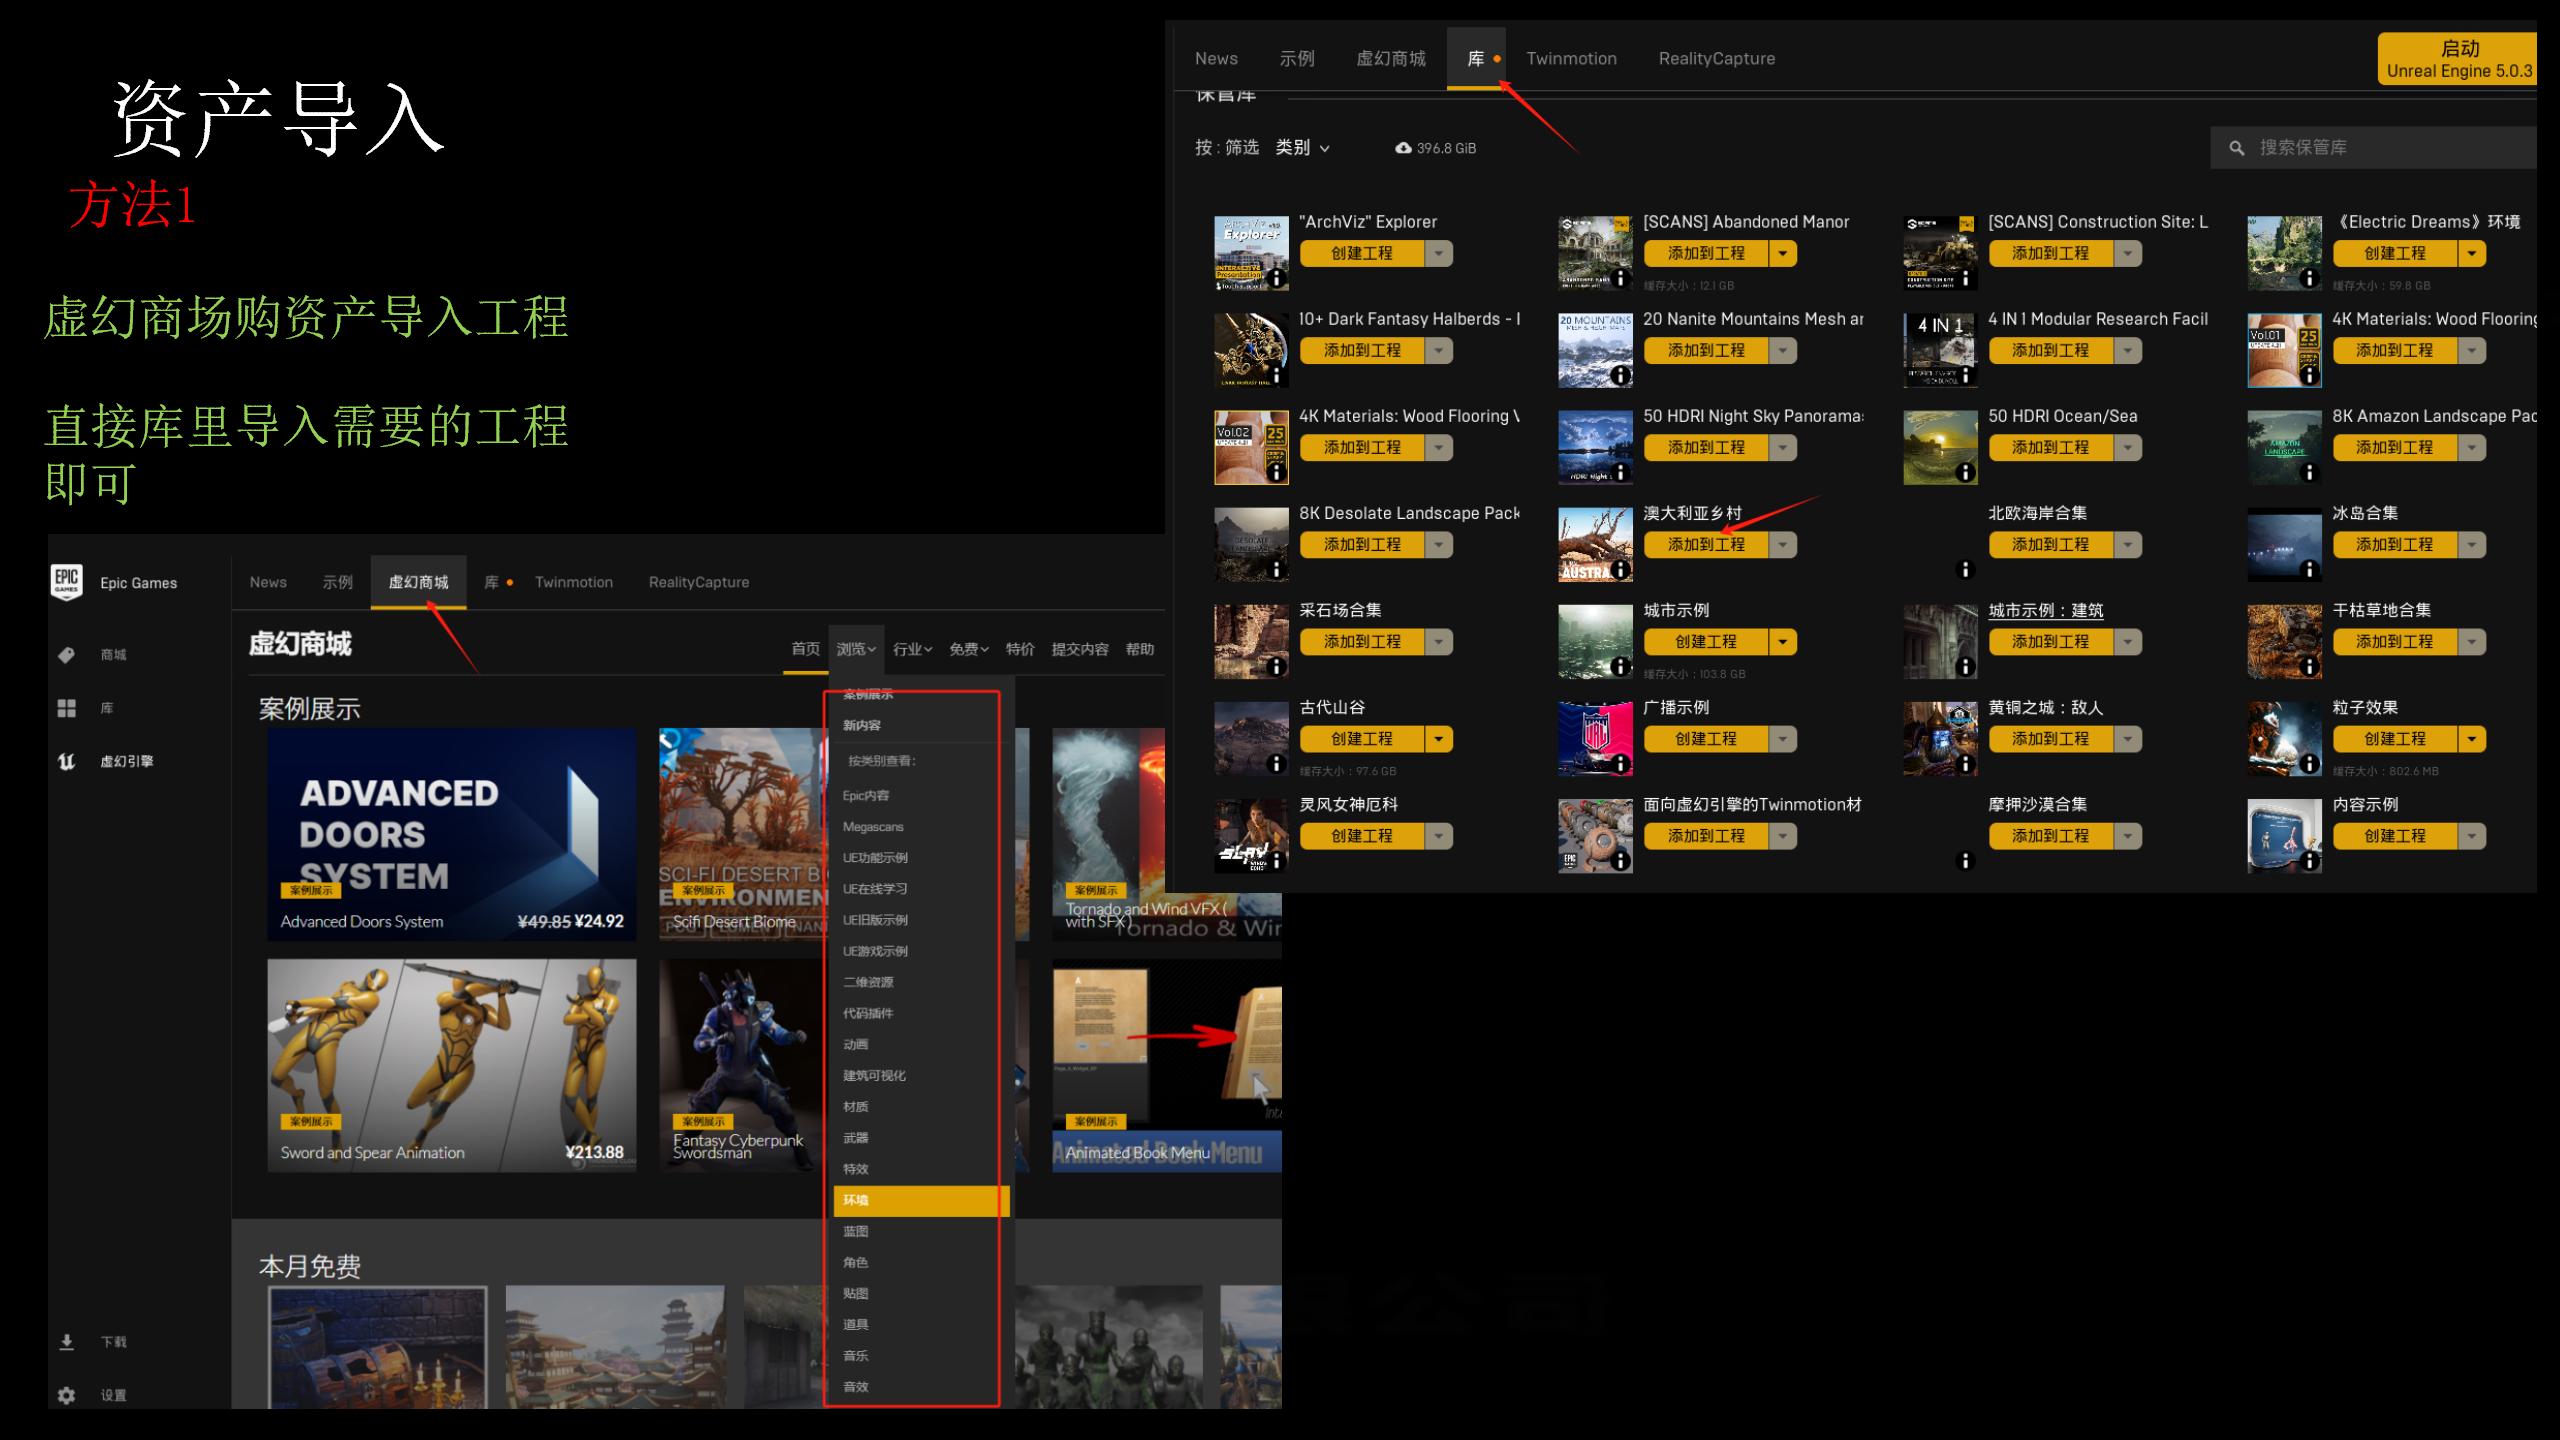The image size is (2560, 1440).
Task: Focus the 搜索保管库 search field
Action: [2374, 148]
